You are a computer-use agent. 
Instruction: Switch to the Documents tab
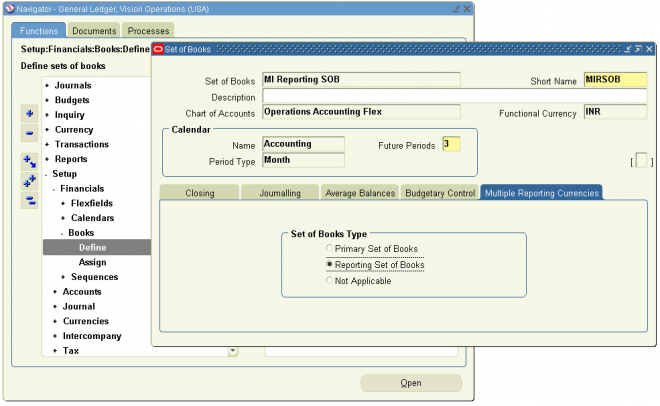click(x=94, y=31)
